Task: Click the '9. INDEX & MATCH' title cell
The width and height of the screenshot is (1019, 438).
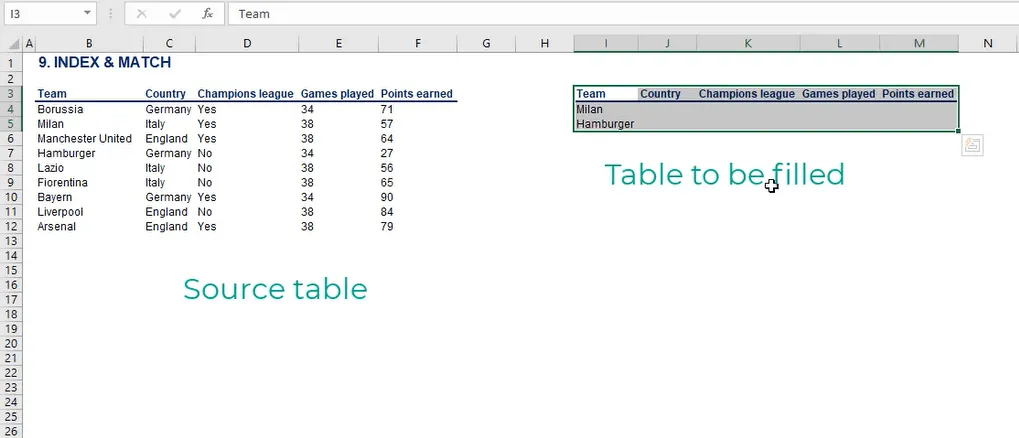Action: point(105,62)
